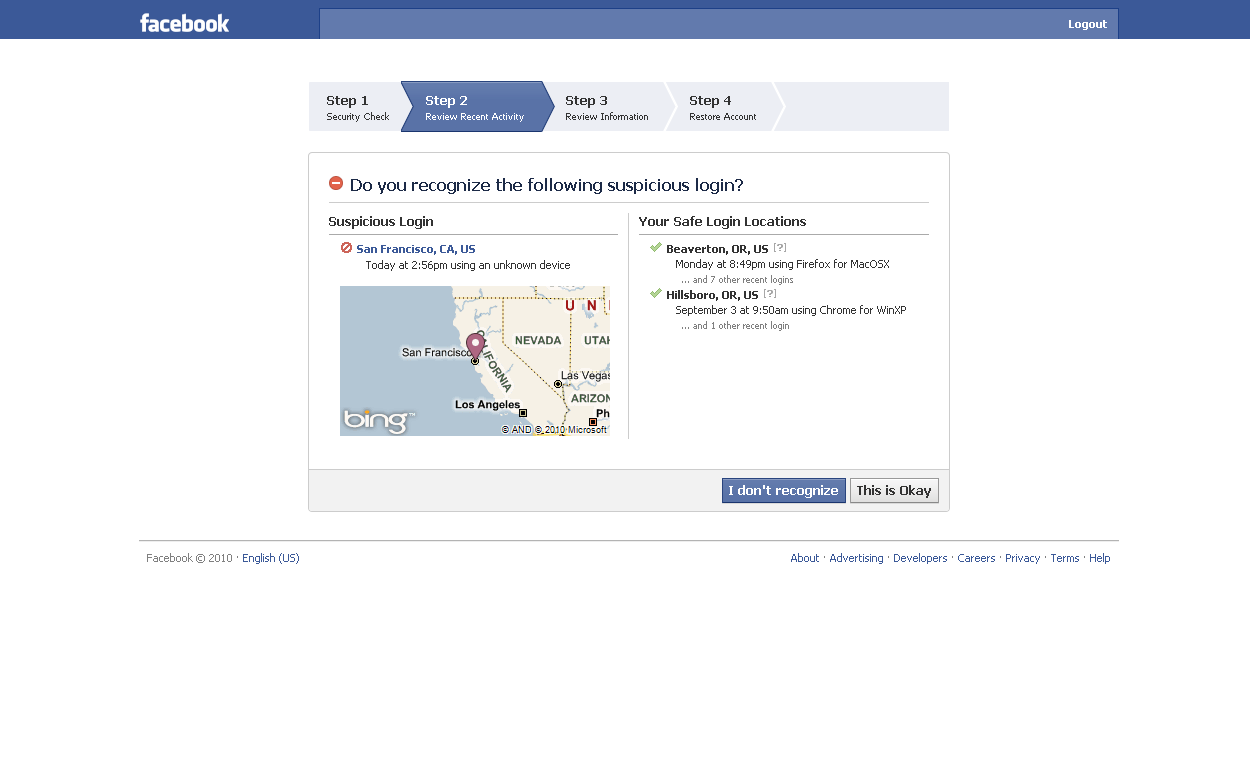Open the San Francisco, CA, US location link
Viewport: 1250px width, 779px height.
coord(416,249)
